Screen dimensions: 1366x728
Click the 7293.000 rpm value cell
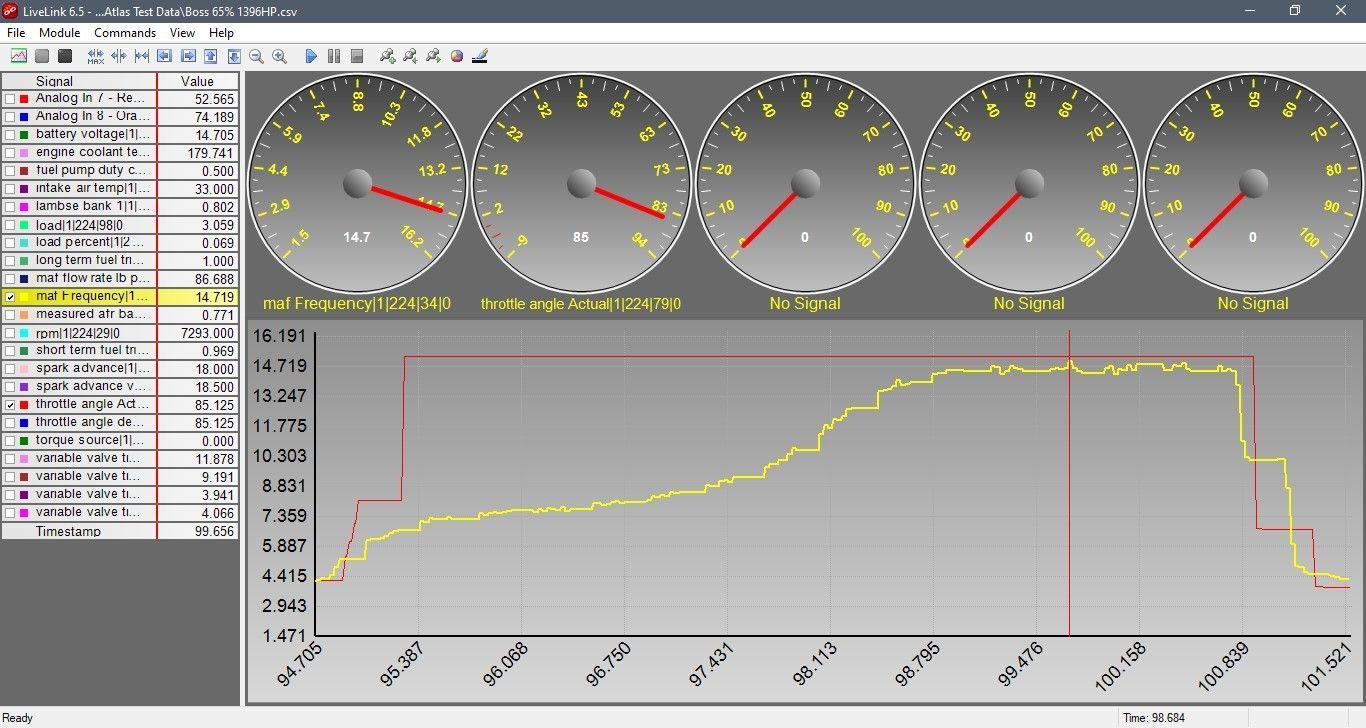click(198, 333)
